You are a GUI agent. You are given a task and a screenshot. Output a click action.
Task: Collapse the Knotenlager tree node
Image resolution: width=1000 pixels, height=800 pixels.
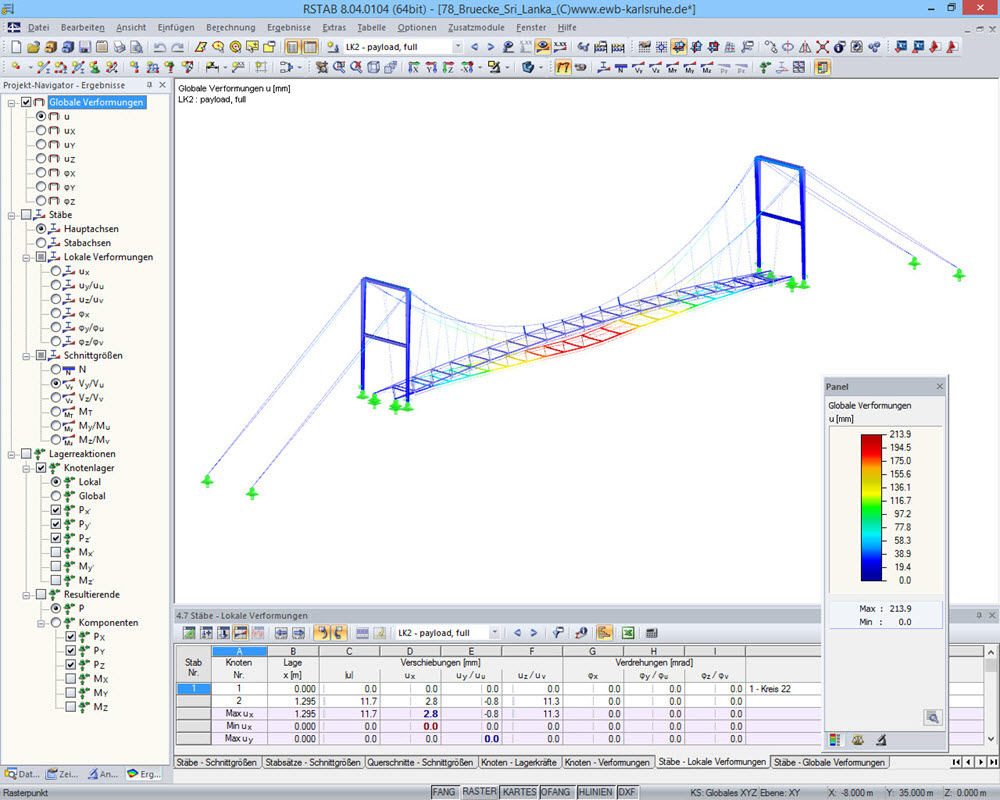(x=26, y=468)
